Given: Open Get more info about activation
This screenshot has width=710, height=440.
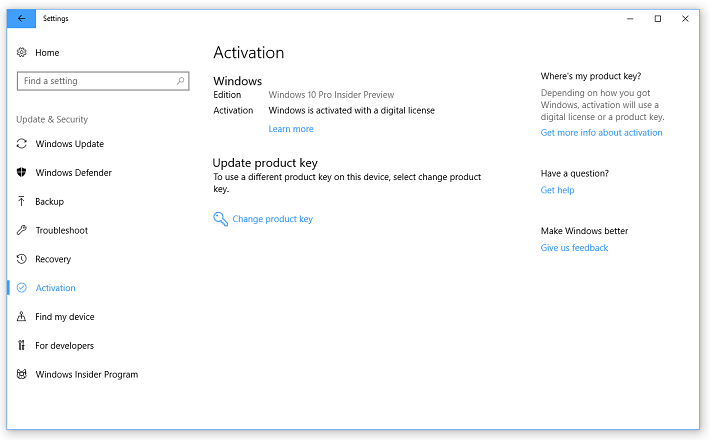Looking at the screenshot, I should (601, 133).
